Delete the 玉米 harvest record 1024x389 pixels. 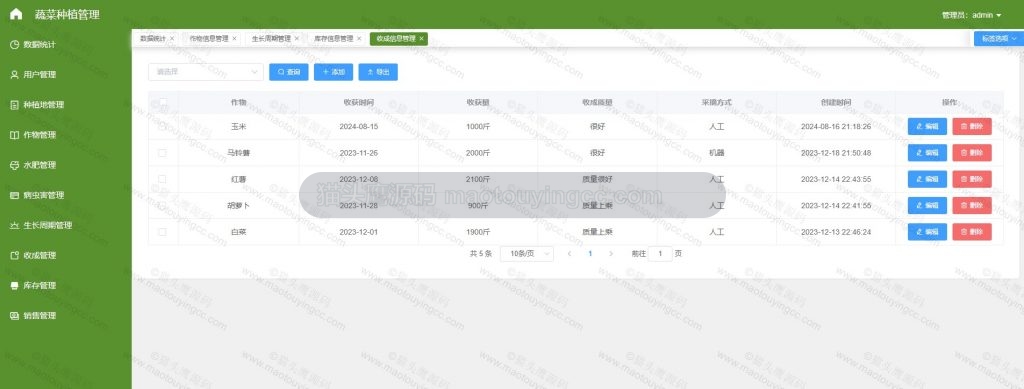pyautogui.click(x=972, y=126)
